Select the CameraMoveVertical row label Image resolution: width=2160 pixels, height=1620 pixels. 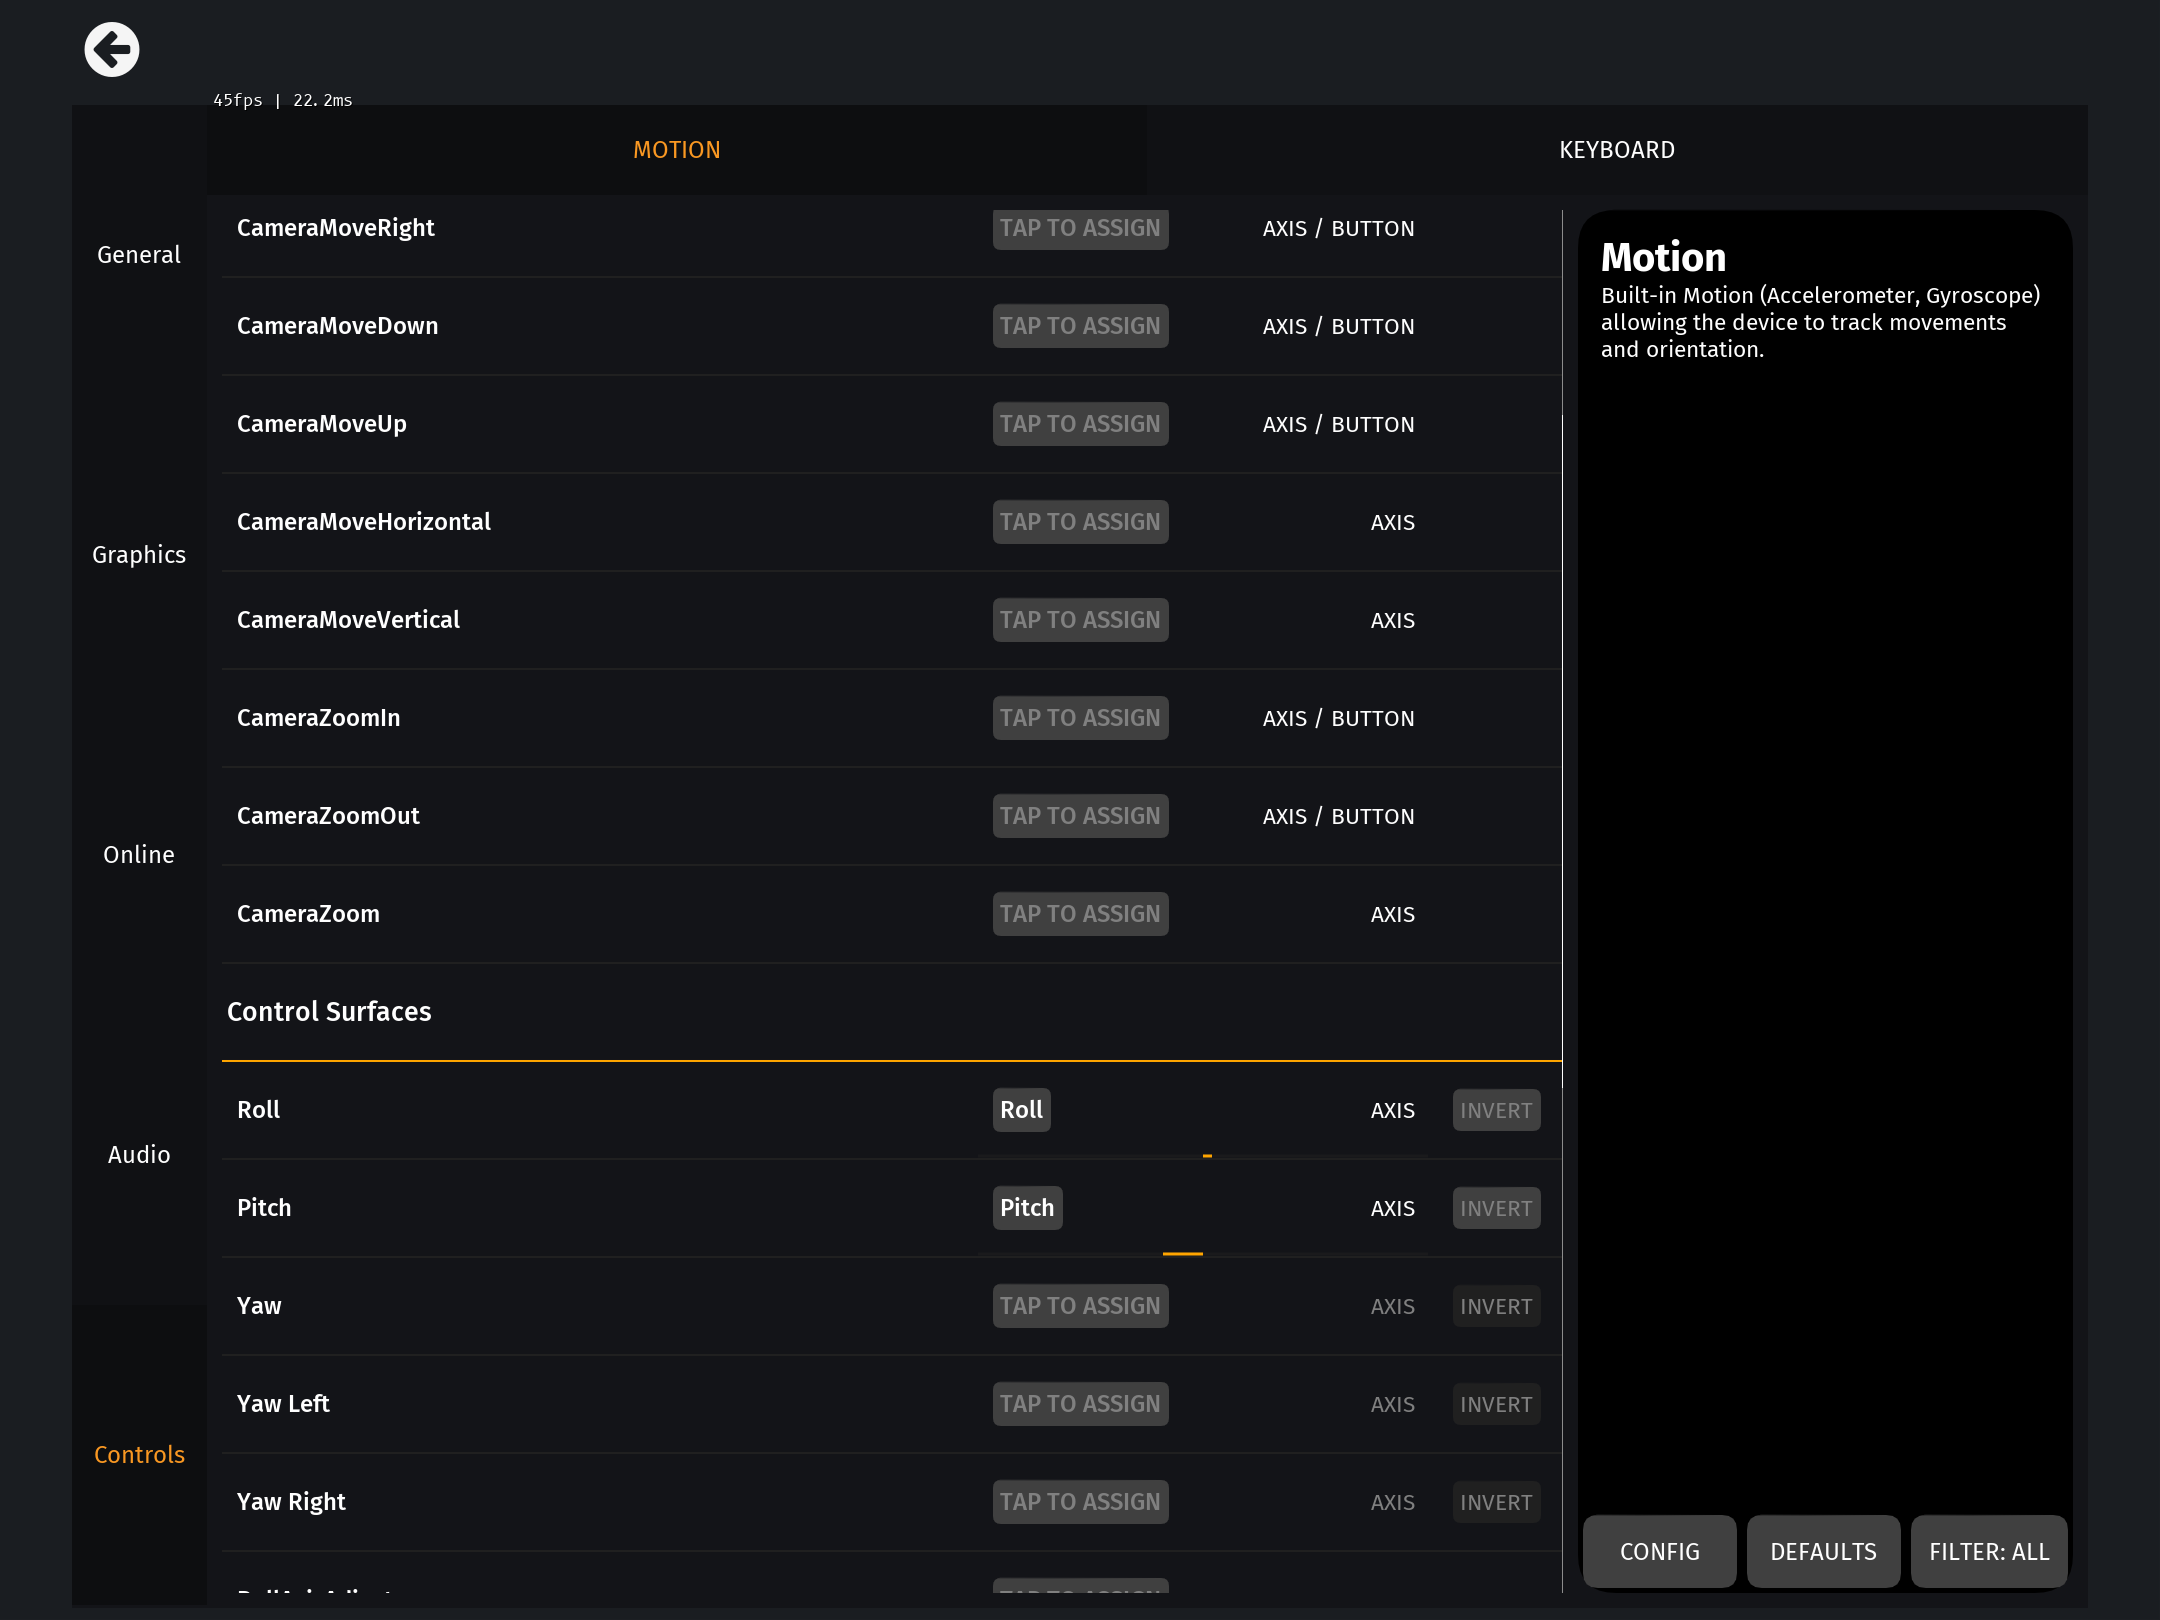[x=349, y=620]
